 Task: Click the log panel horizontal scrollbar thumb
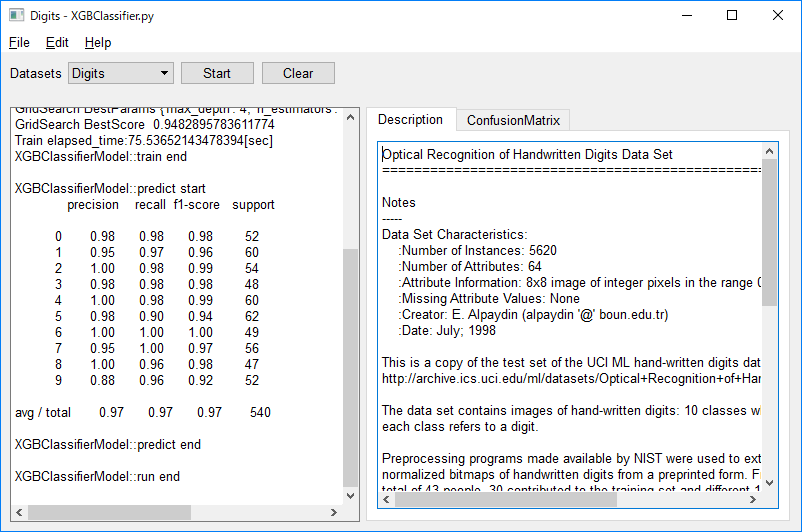[109, 512]
